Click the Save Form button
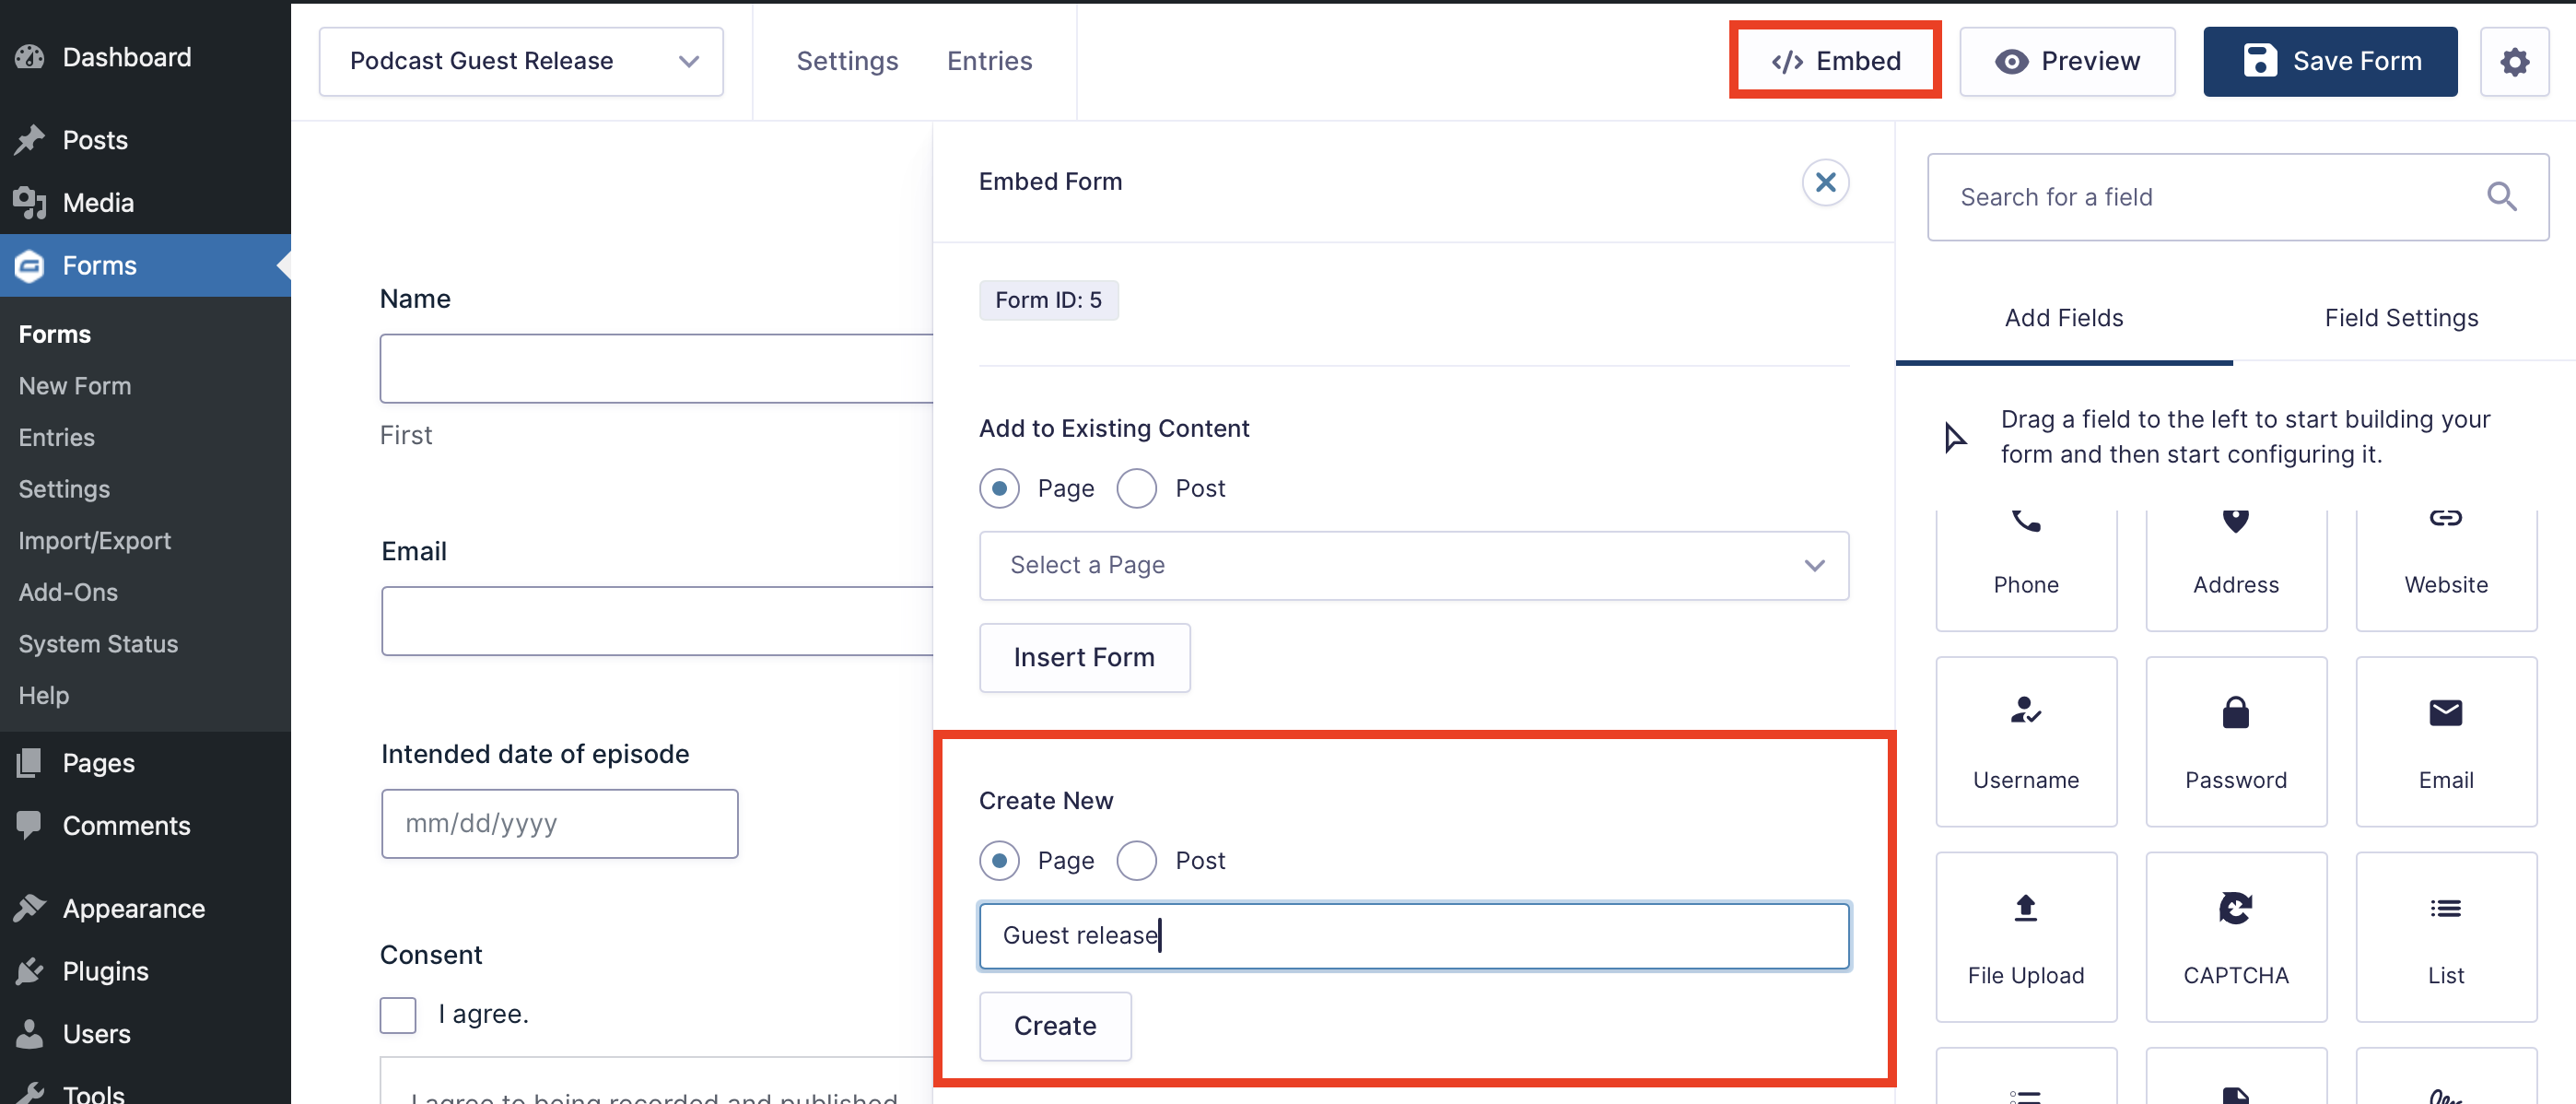The width and height of the screenshot is (2576, 1104). (2330, 61)
